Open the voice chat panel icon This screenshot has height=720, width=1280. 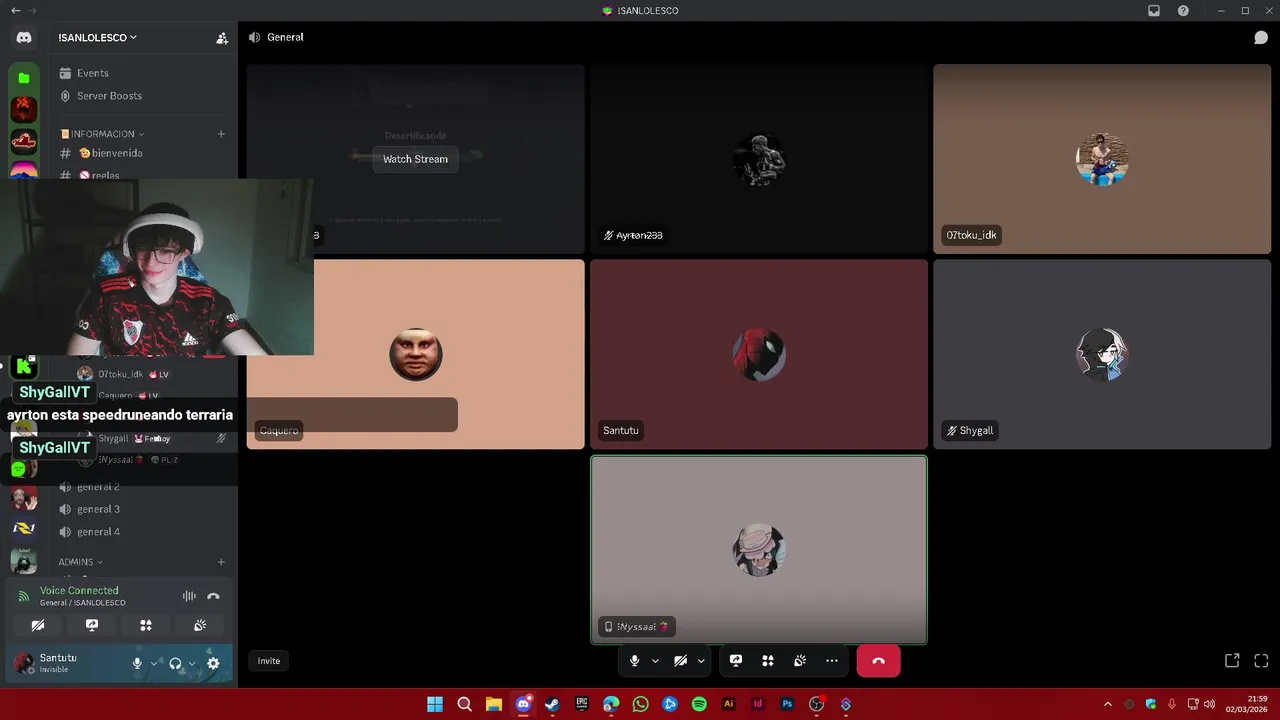[1261, 37]
